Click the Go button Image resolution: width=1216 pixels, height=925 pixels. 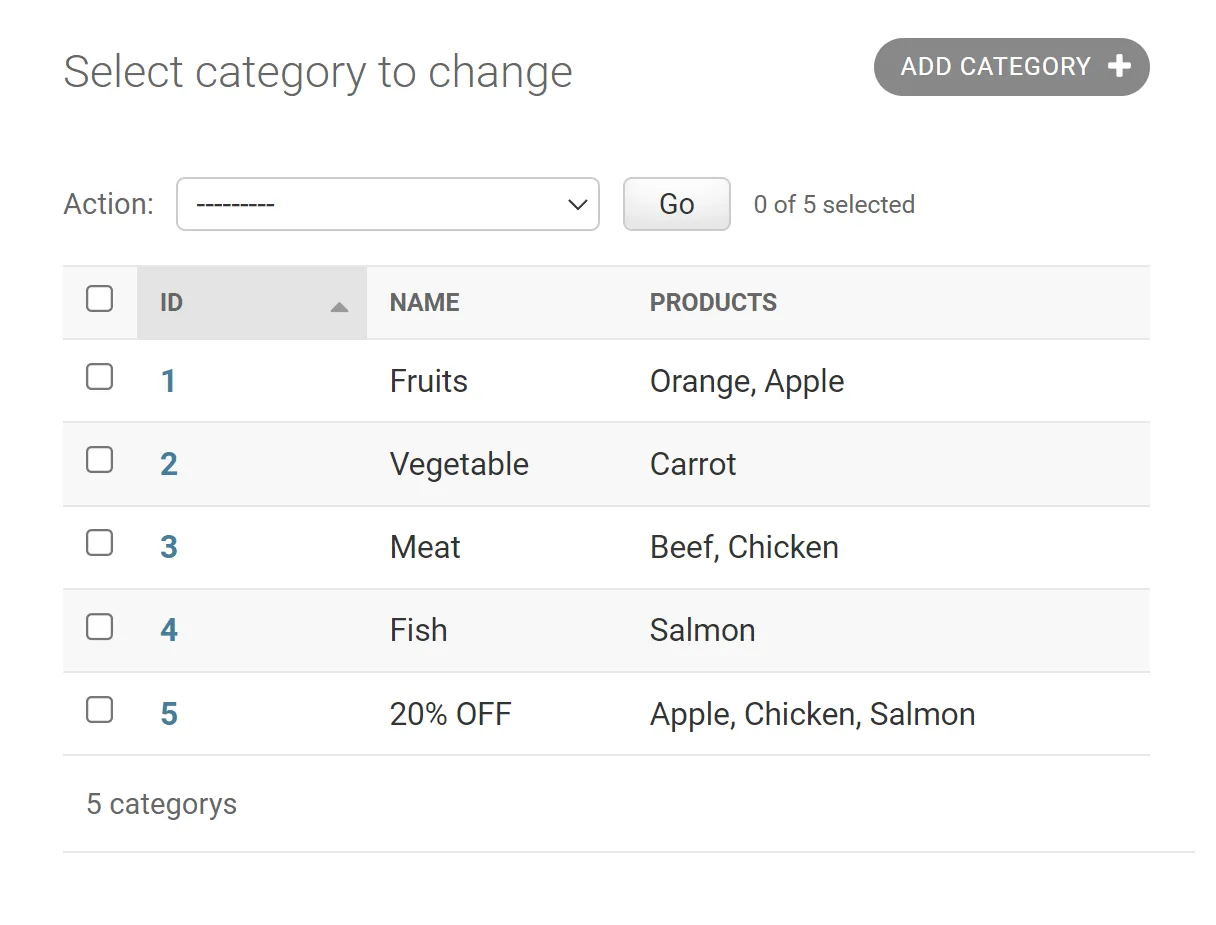pos(676,204)
